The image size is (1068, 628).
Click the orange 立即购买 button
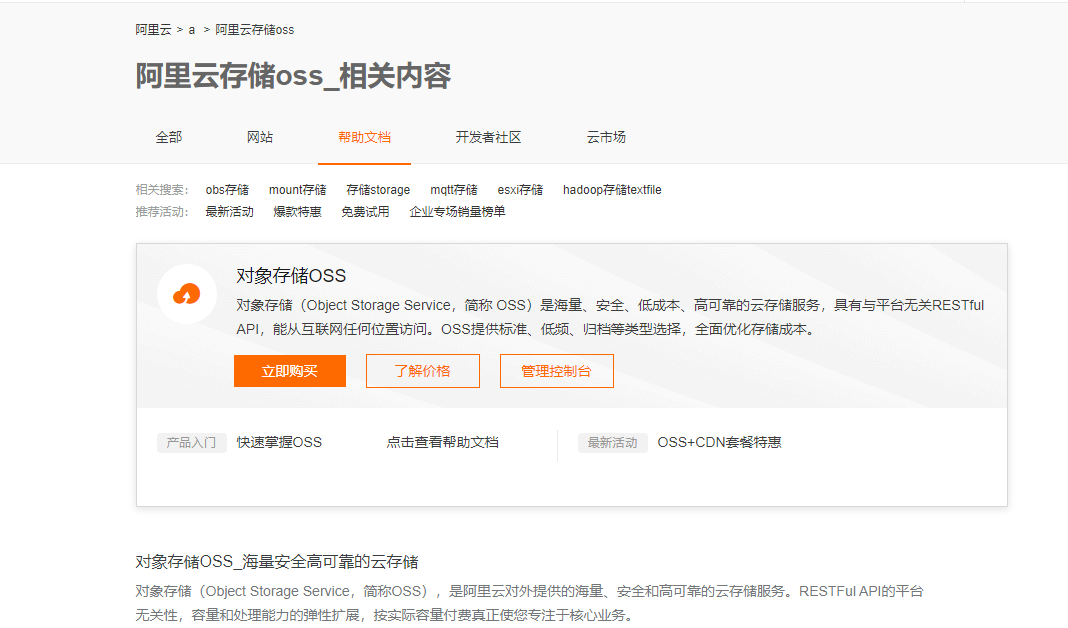[x=289, y=371]
